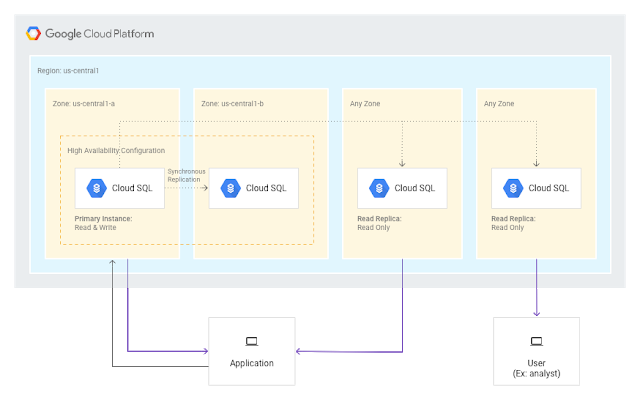
Task: Click Cloud SQL text in us-central1-b box
Action: coord(266,188)
